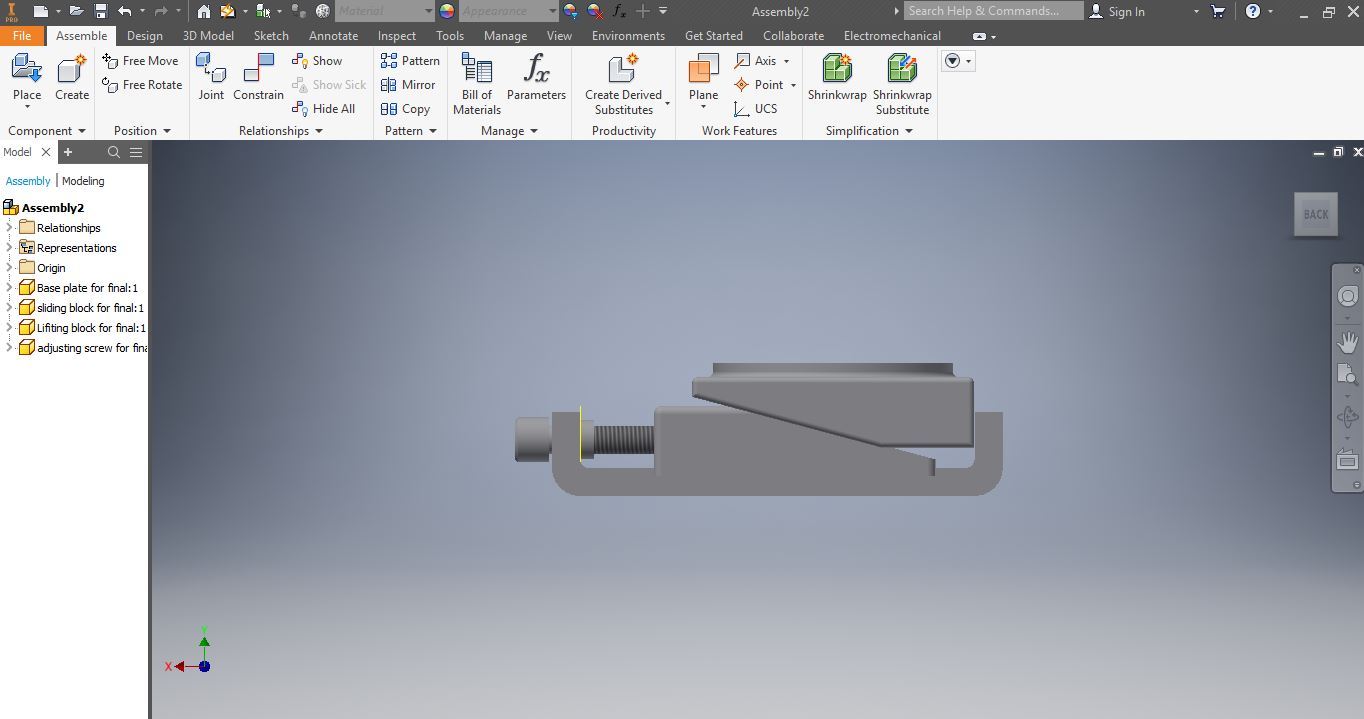Select adjusting screw component in browser
Screen dimensions: 1364x719
(83, 348)
